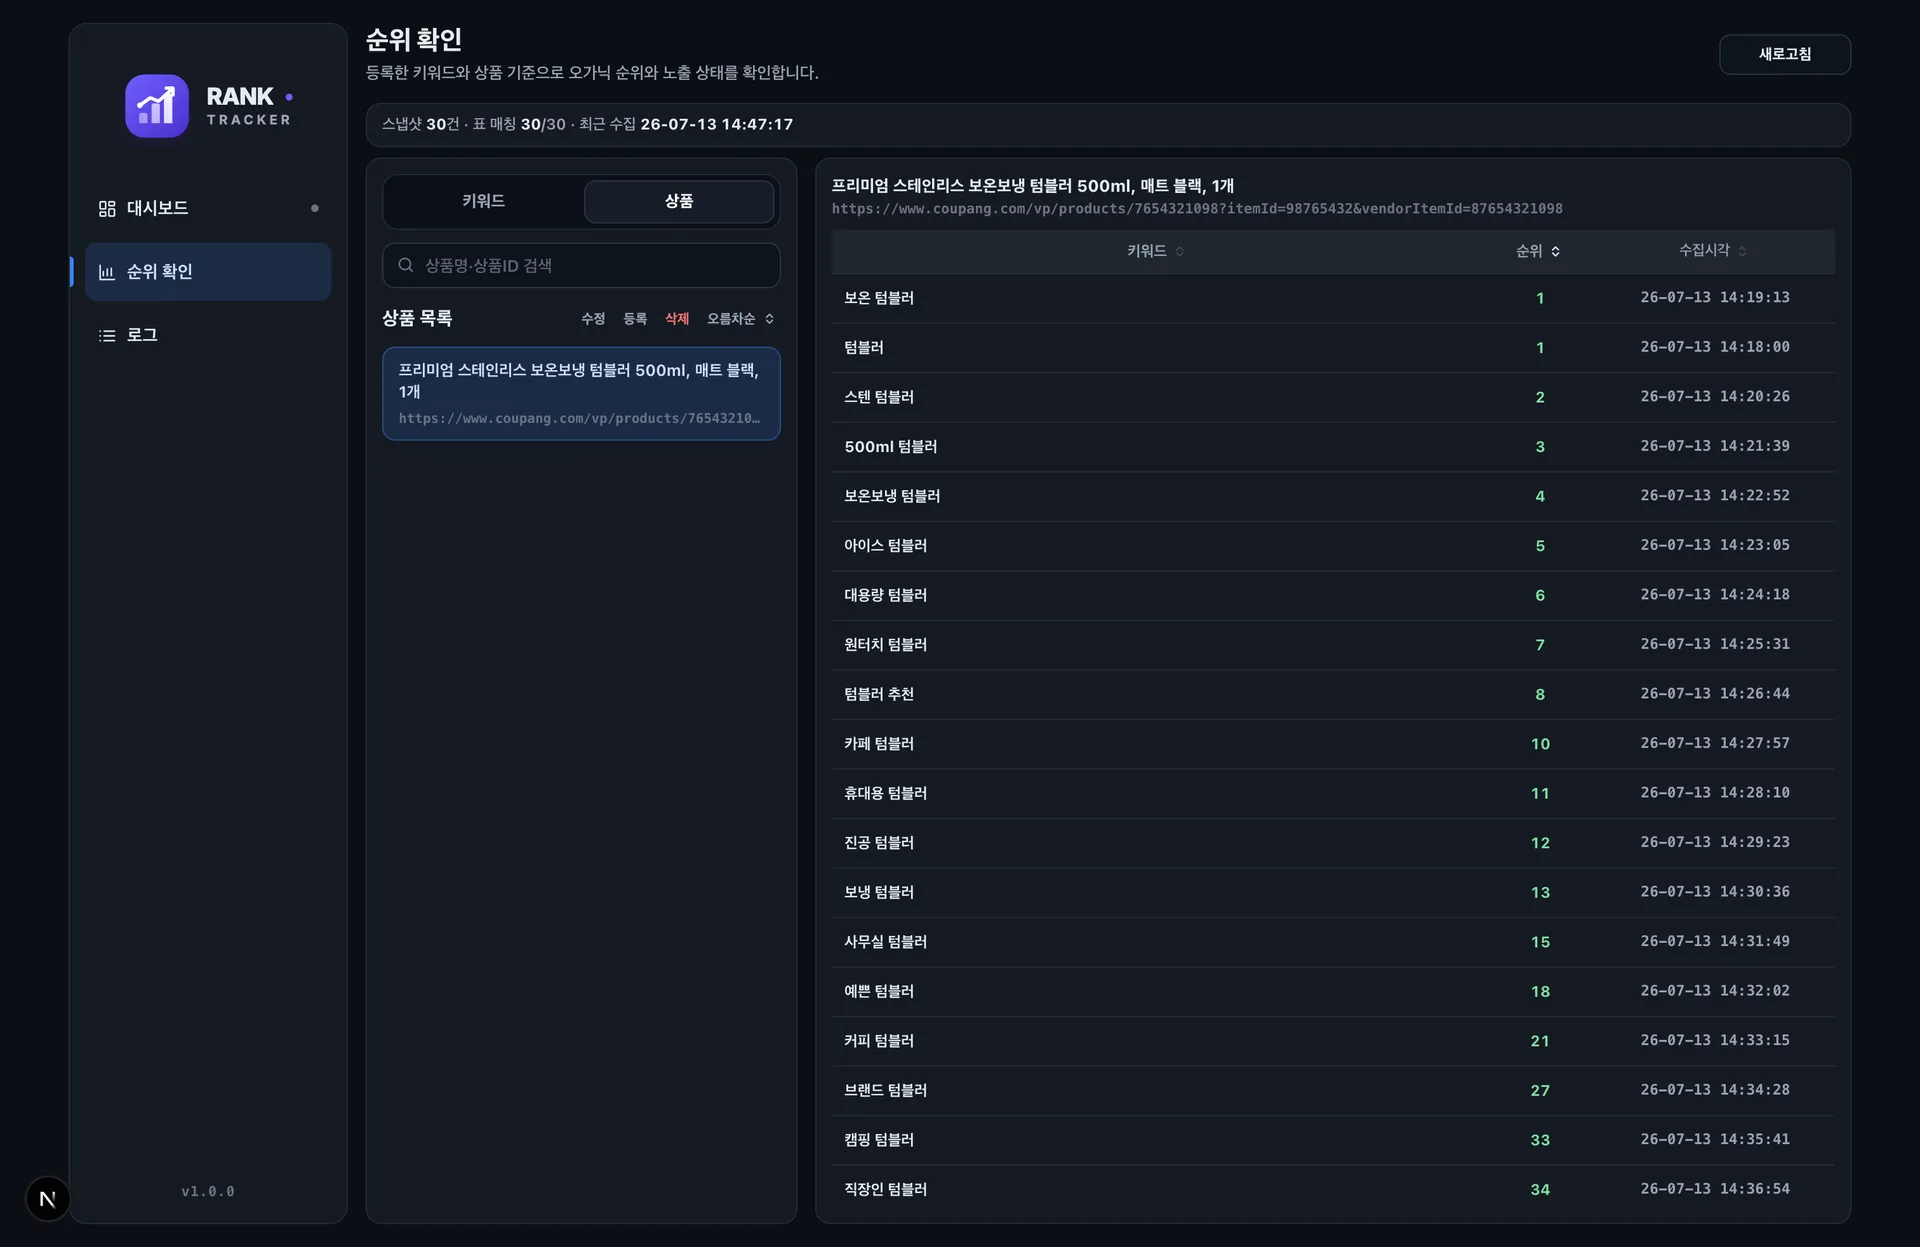Click the v1.0.0 version label
Image resolution: width=1920 pixels, height=1247 pixels.
pos(208,1191)
